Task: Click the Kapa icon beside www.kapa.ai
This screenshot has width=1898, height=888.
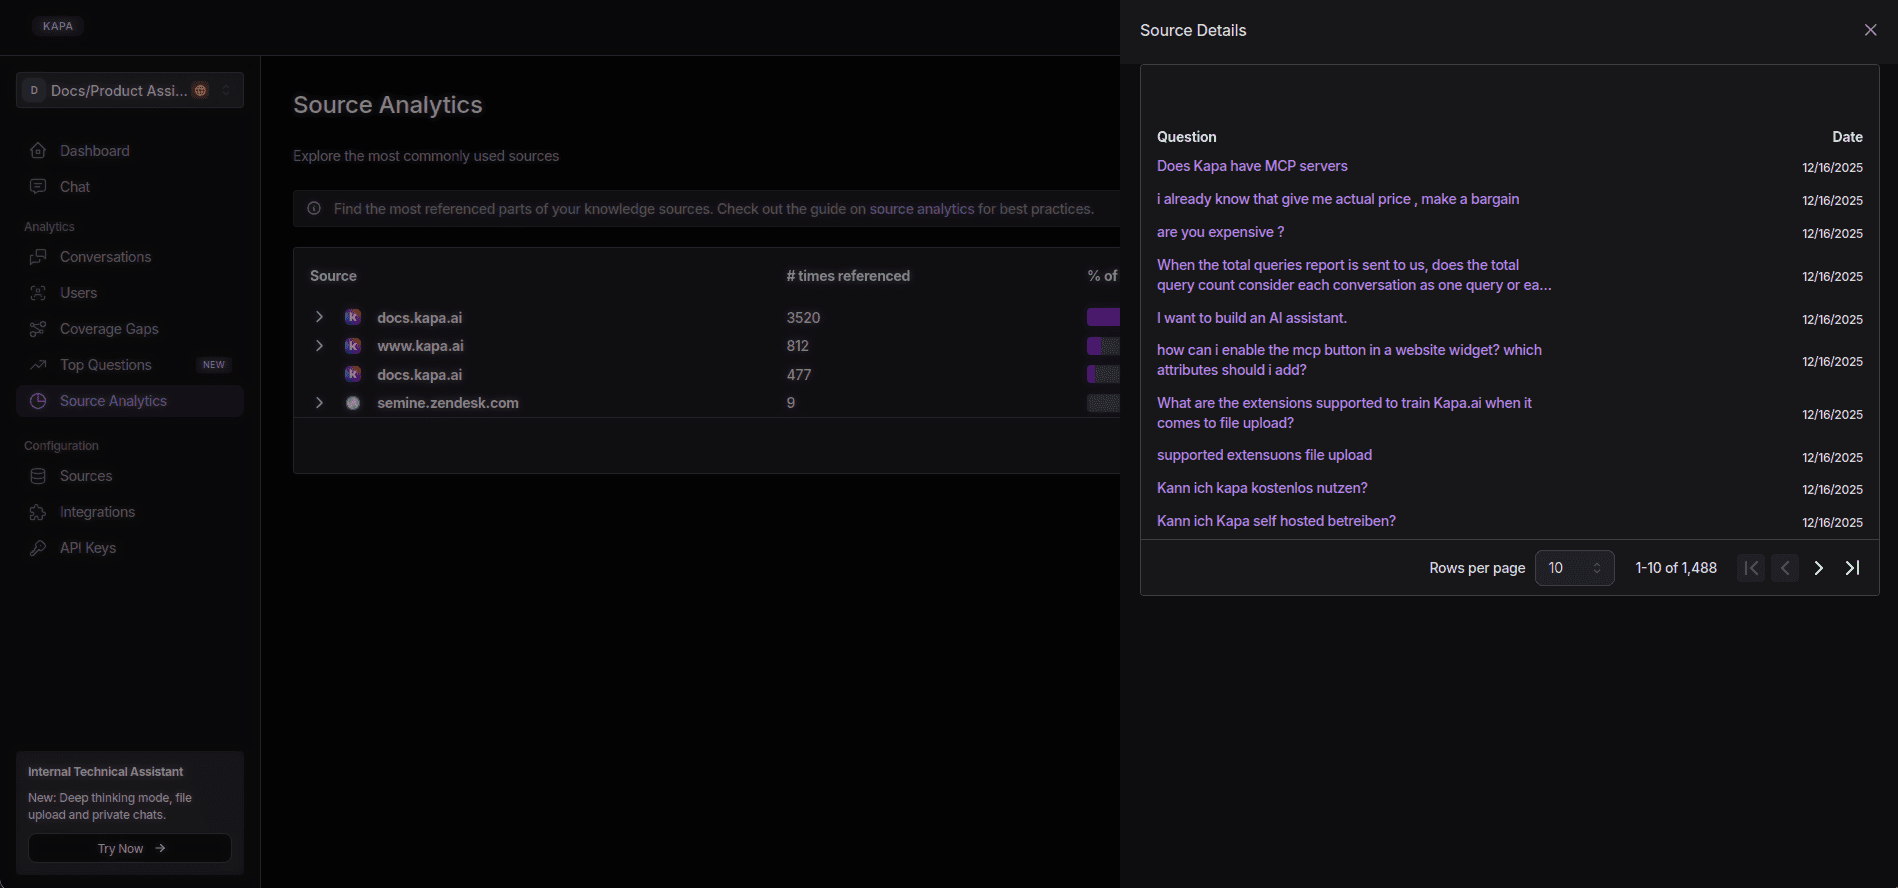Action: point(353,346)
